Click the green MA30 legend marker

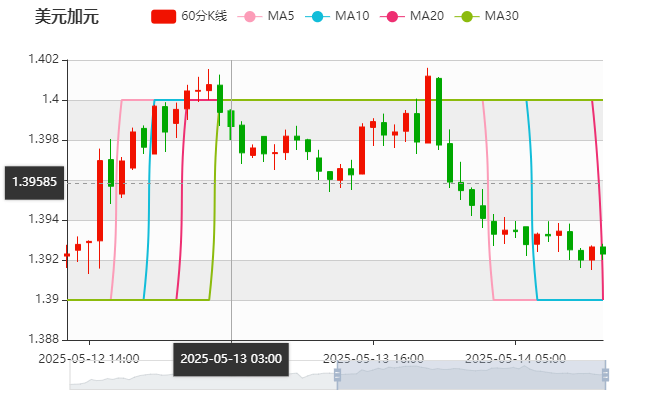[x=466, y=17]
